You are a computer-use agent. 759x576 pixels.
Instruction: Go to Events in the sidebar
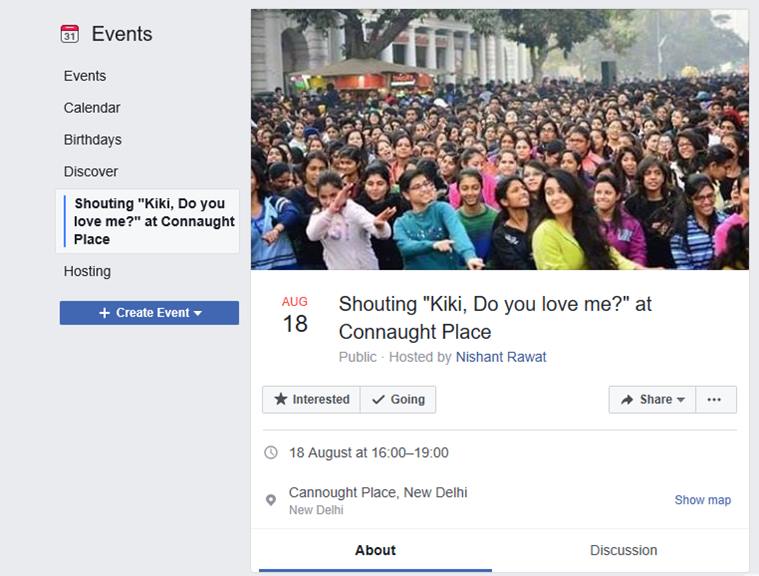(x=85, y=76)
